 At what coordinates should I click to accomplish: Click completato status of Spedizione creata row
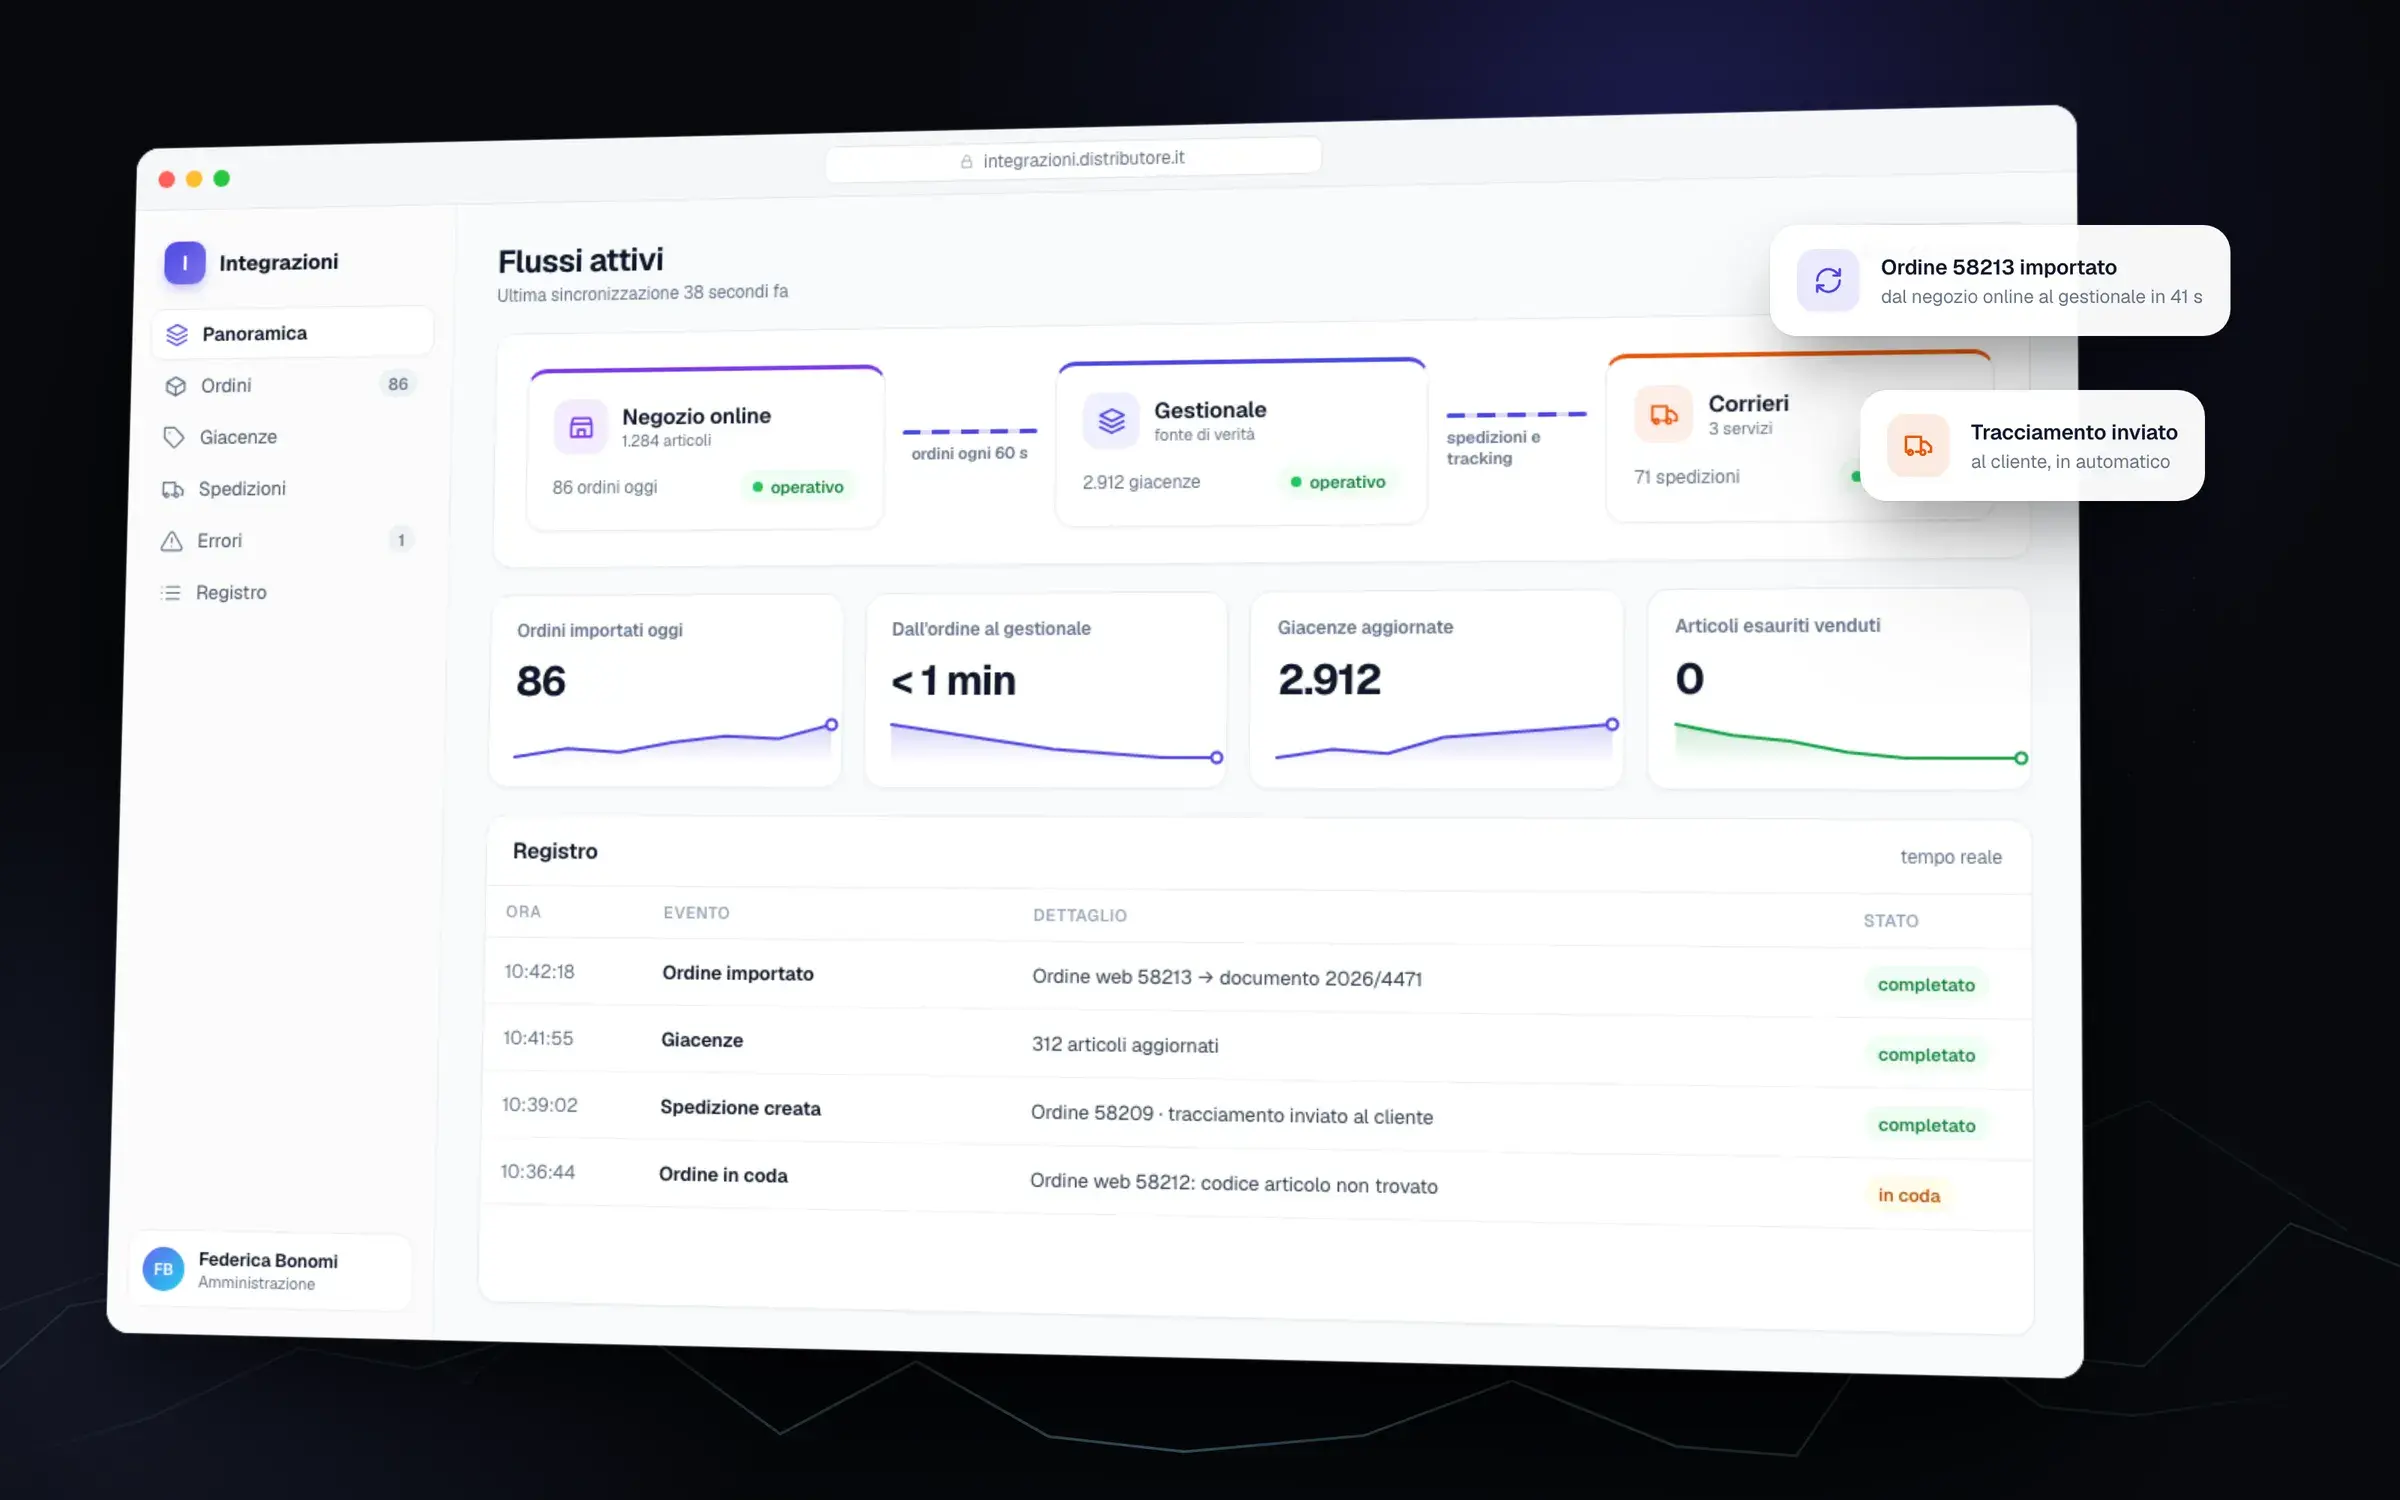pos(1926,1125)
